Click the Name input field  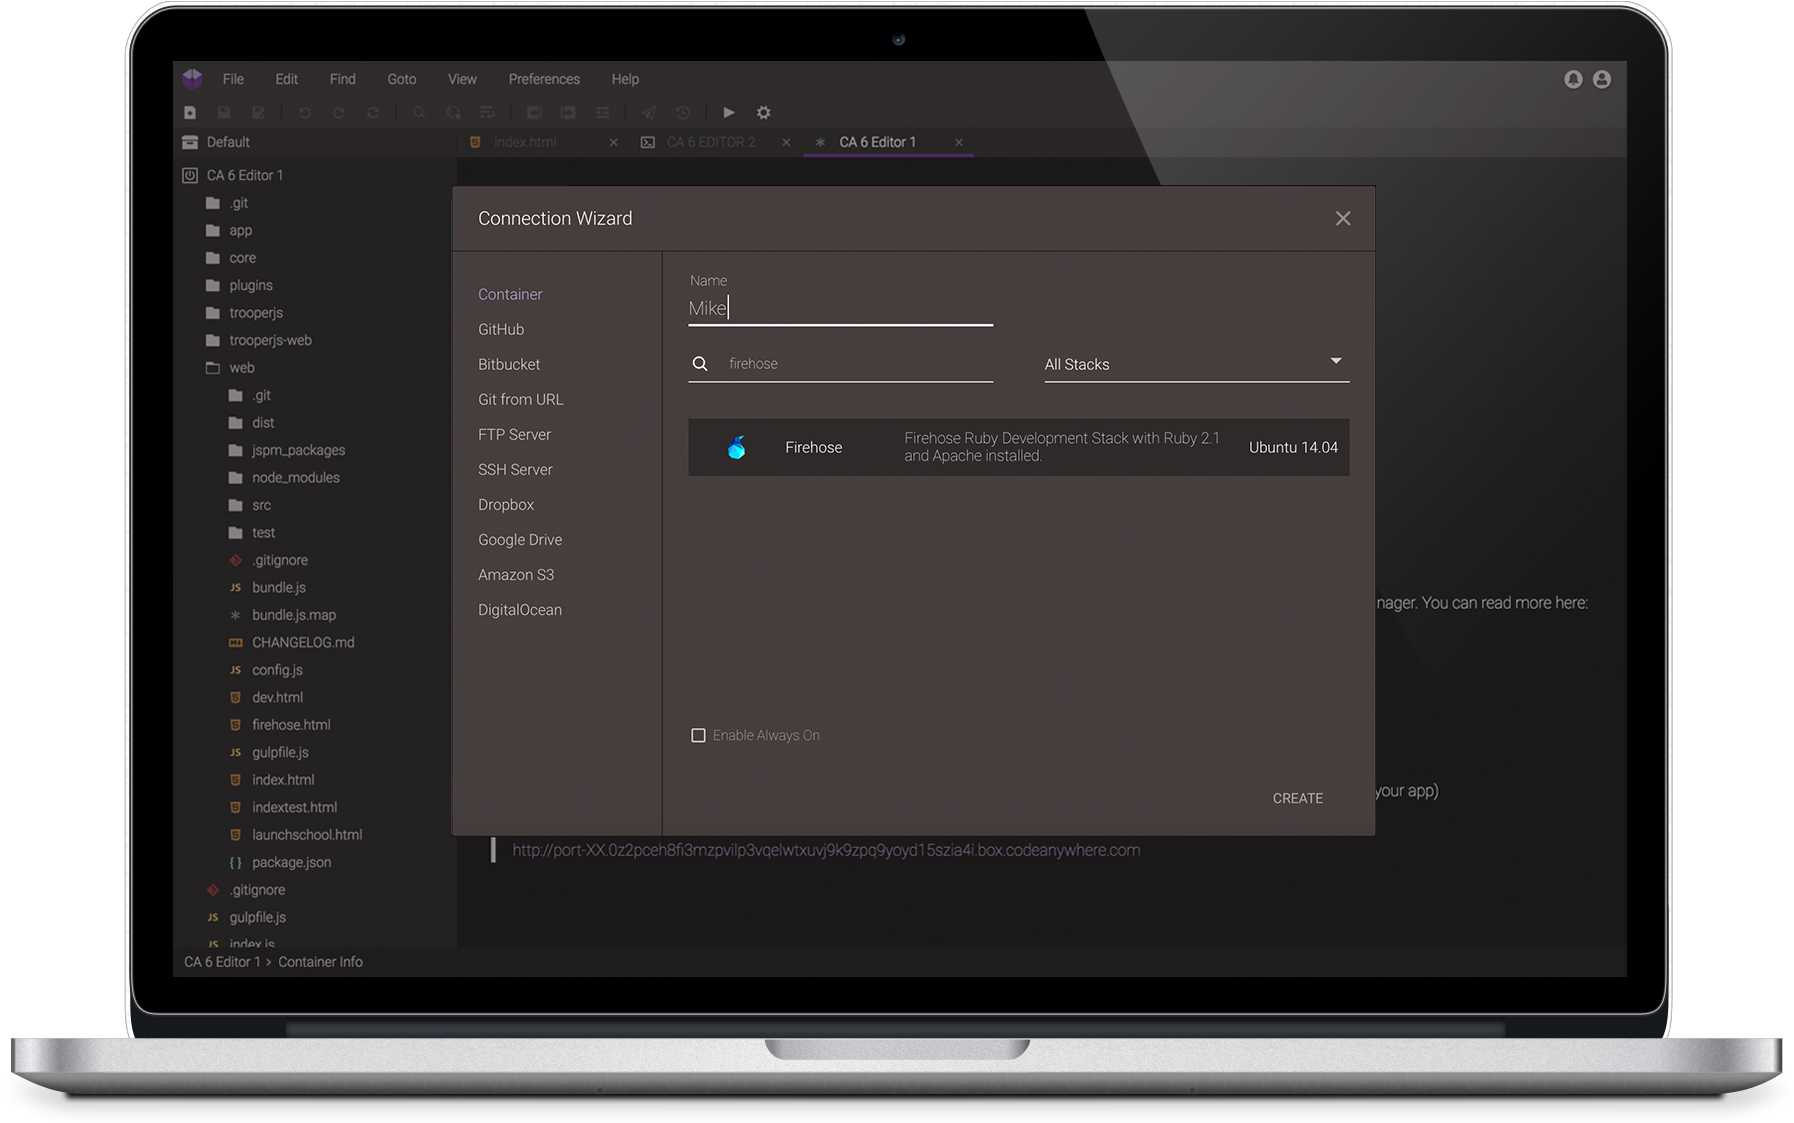coord(840,308)
